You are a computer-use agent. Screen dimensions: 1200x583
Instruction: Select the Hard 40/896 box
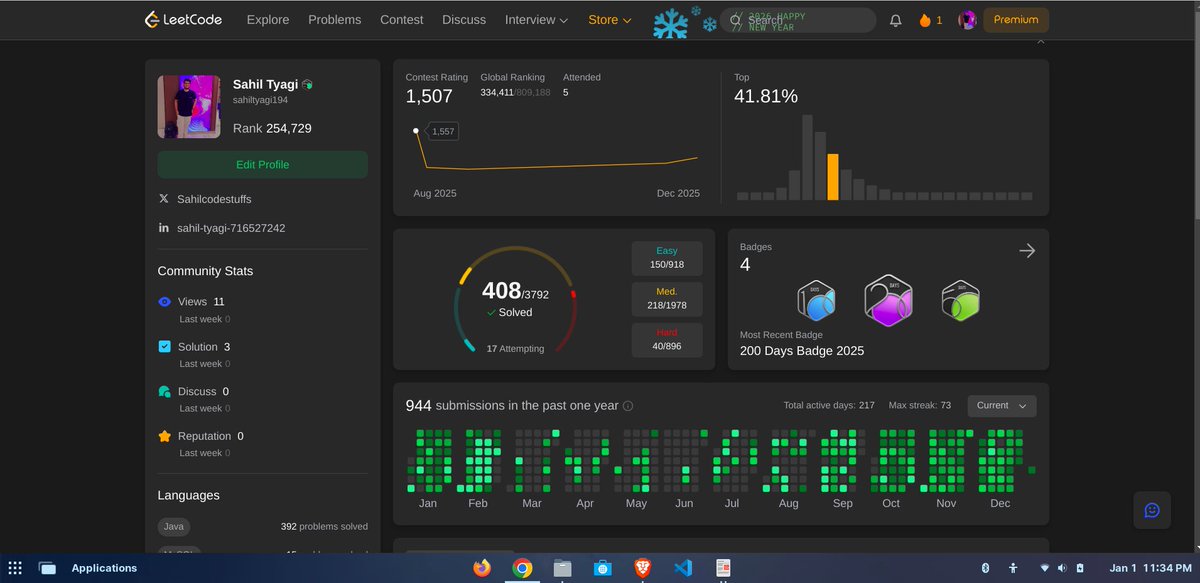pyautogui.click(x=667, y=340)
